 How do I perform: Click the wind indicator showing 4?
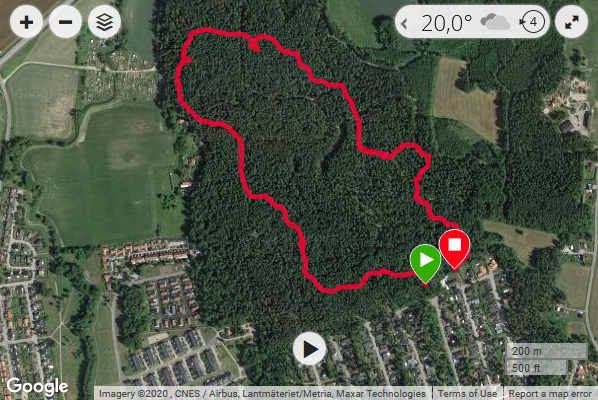click(x=532, y=22)
